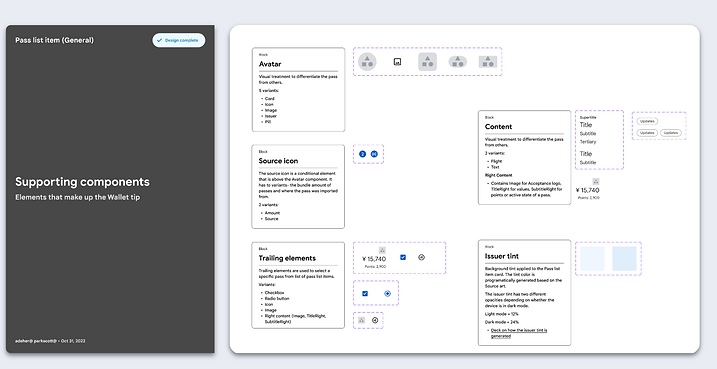Image resolution: width=717 pixels, height=369 pixels.
Task: Click 'Flight' in Content variants list
Action: pyautogui.click(x=496, y=161)
